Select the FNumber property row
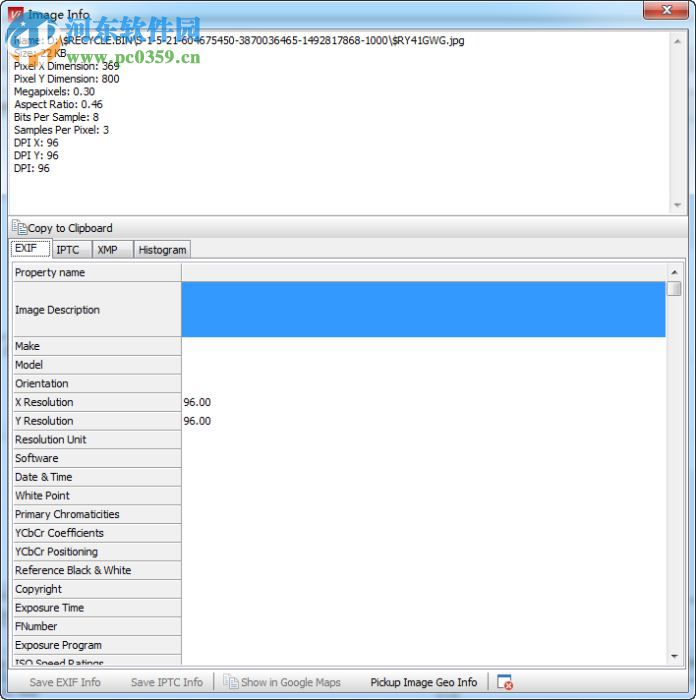The image size is (696, 700). coord(97,626)
